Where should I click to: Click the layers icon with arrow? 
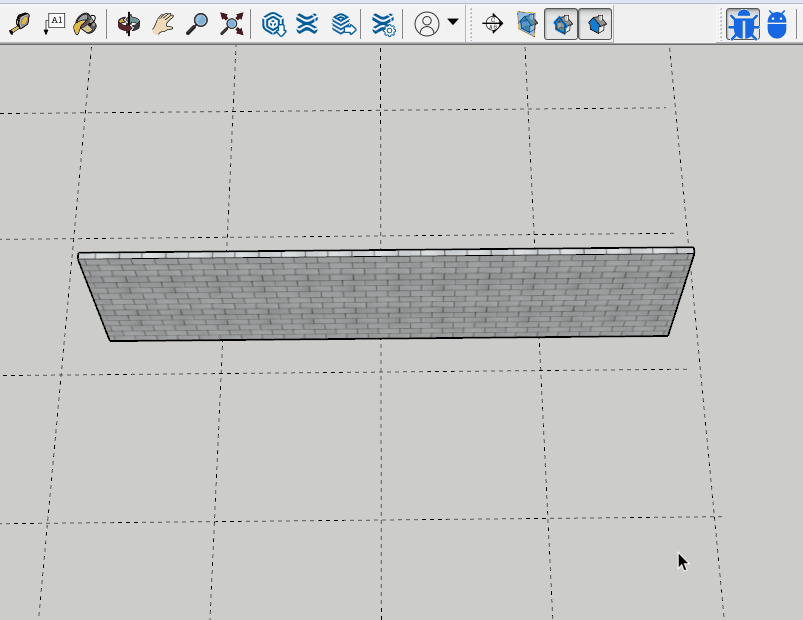(343, 24)
